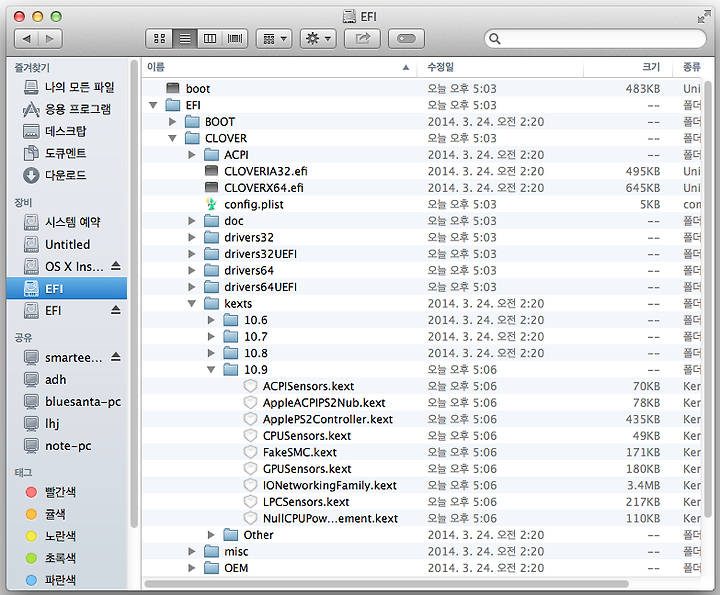Sort by the 크기 column header
The height and width of the screenshot is (595, 720).
coord(627,67)
